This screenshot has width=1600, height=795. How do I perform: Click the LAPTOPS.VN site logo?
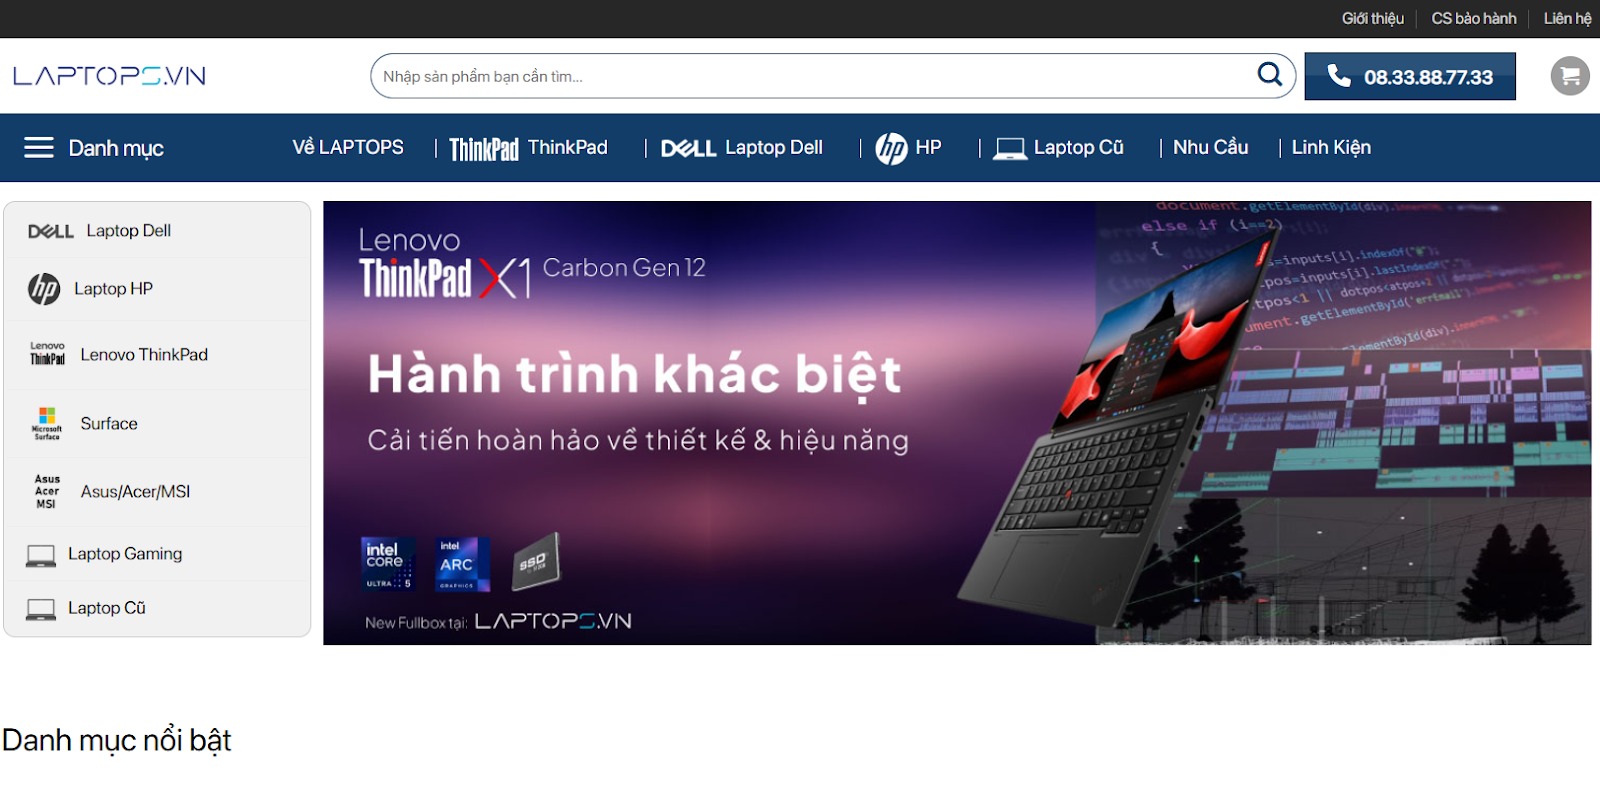point(109,76)
